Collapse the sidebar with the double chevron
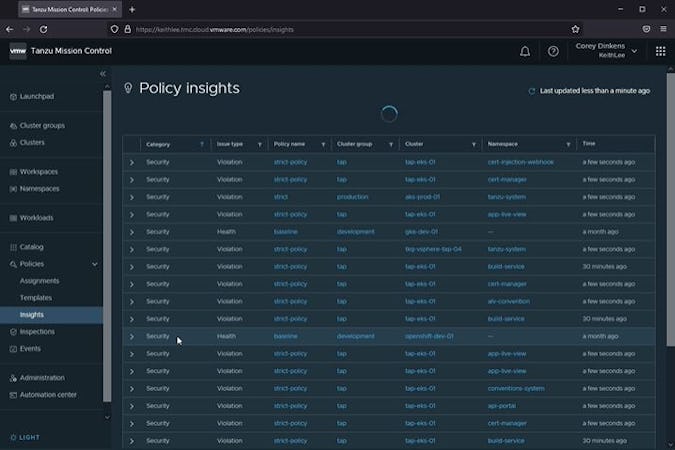This screenshot has height=450, width=675. (103, 74)
